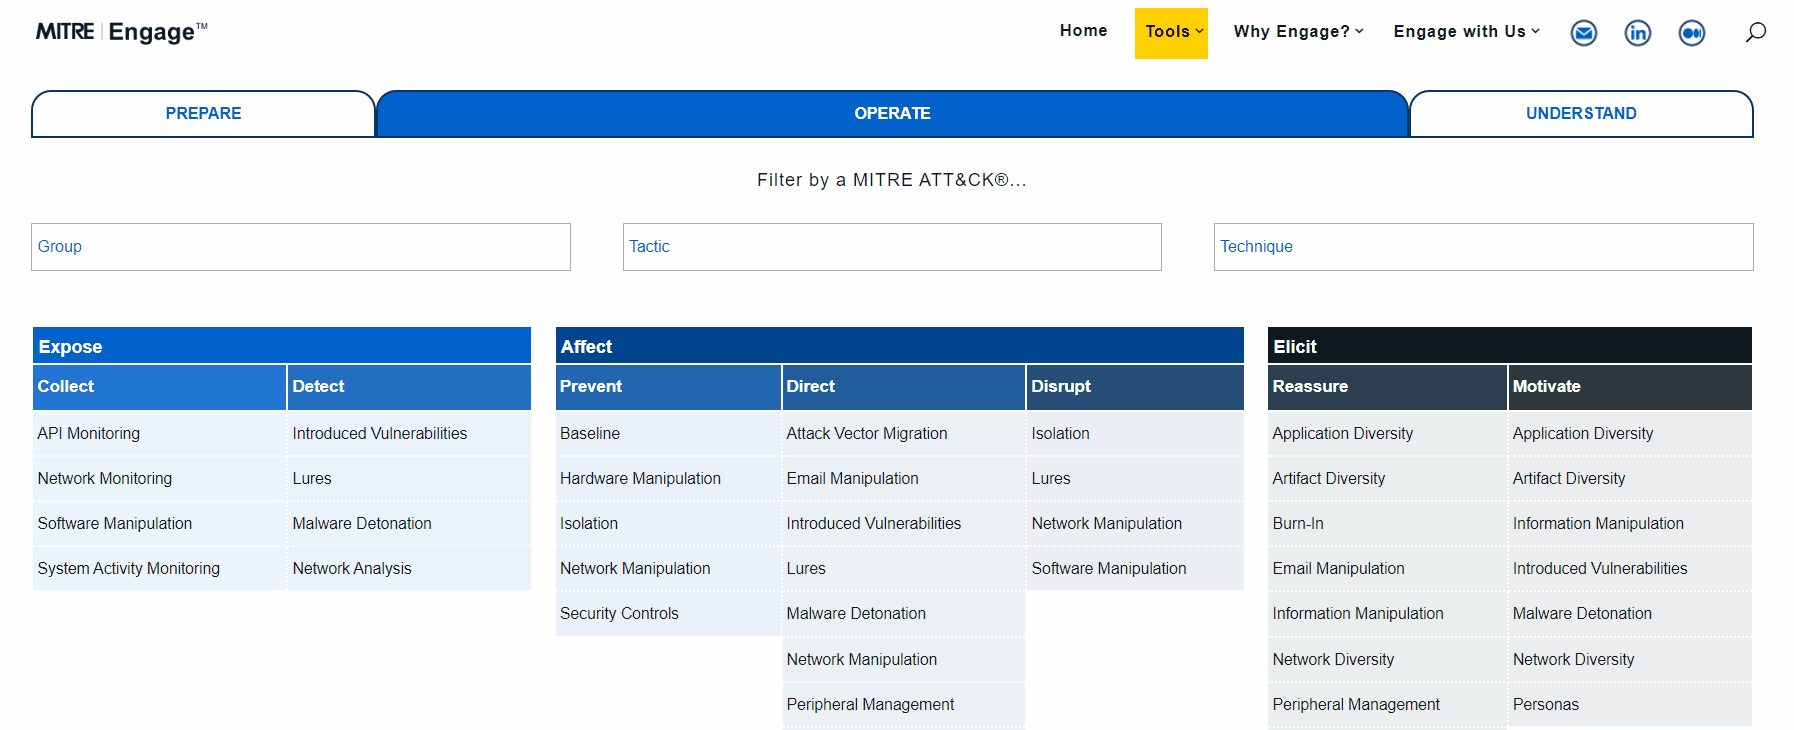
Task: Select Application Diversity under Reassure
Action: 1343,434
